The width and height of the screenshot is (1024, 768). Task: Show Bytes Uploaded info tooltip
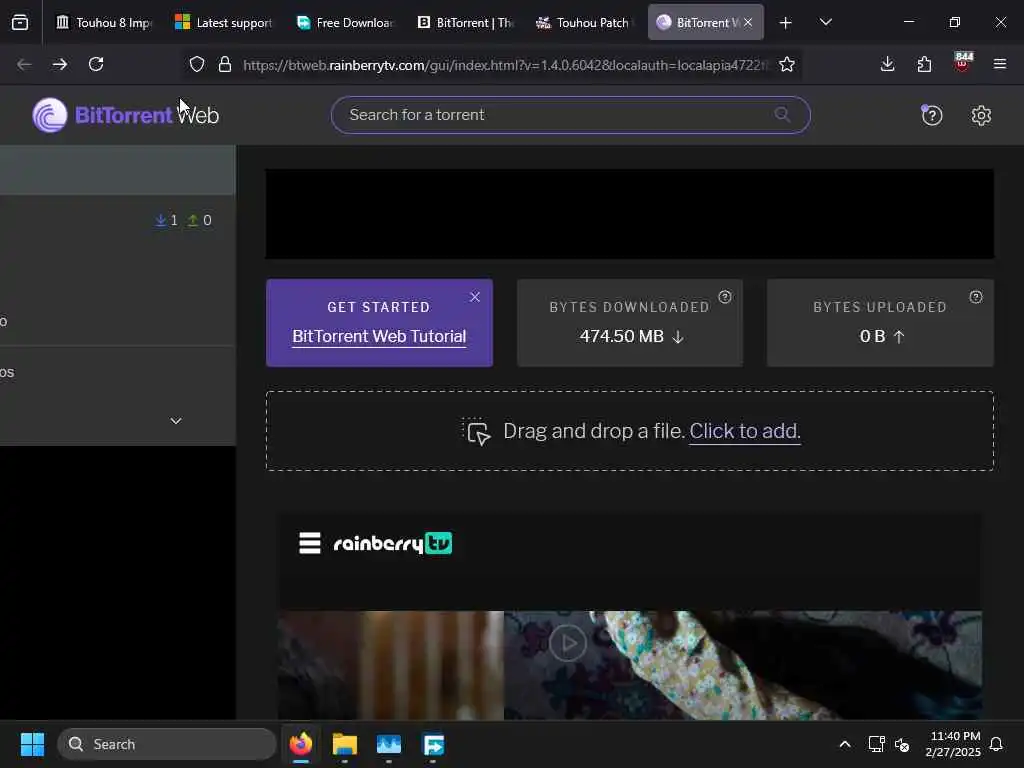click(x=976, y=297)
